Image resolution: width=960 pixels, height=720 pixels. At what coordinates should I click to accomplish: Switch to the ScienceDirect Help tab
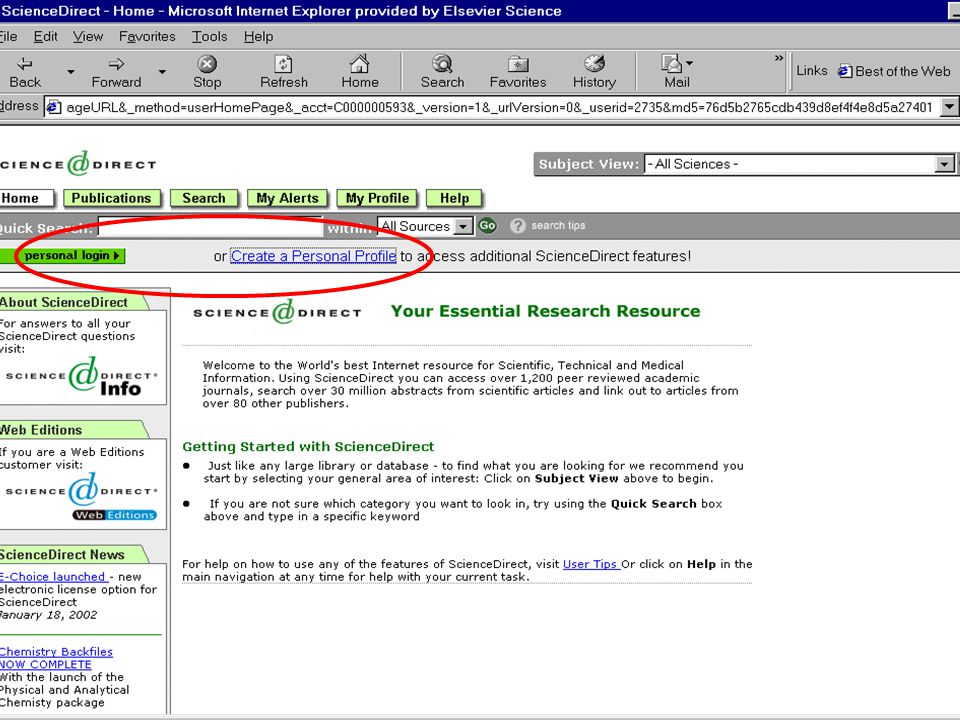pos(454,198)
